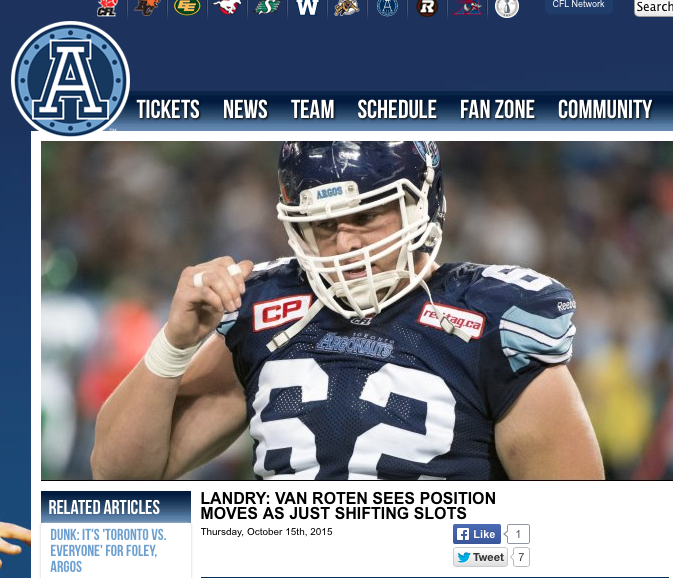Image resolution: width=673 pixels, height=578 pixels.
Task: Open the CFL league logo link
Action: [107, 8]
